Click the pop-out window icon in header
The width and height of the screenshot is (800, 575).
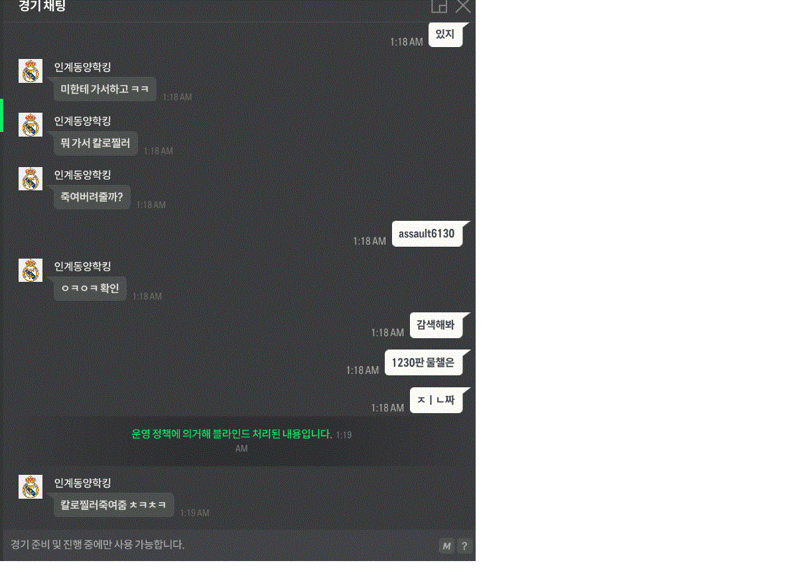[x=439, y=6]
